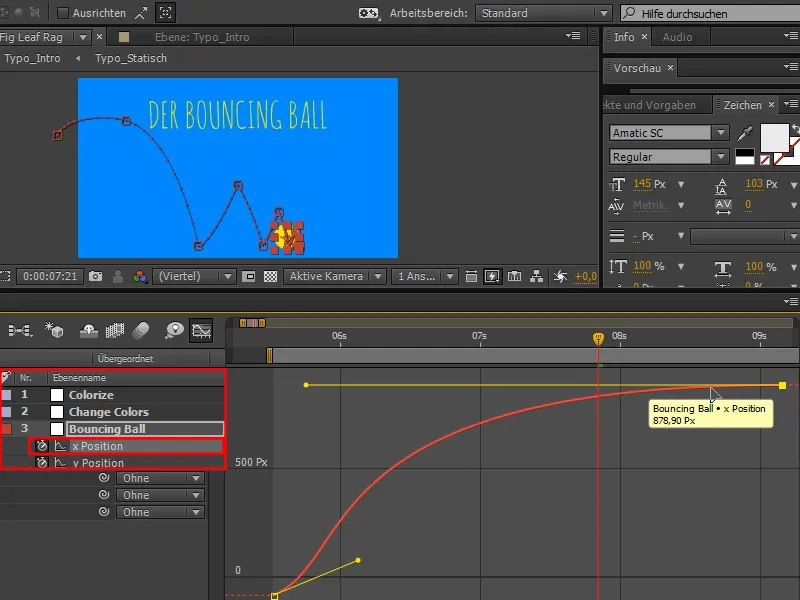Click the tracking value 0
This screenshot has height=600, width=800.
click(748, 205)
